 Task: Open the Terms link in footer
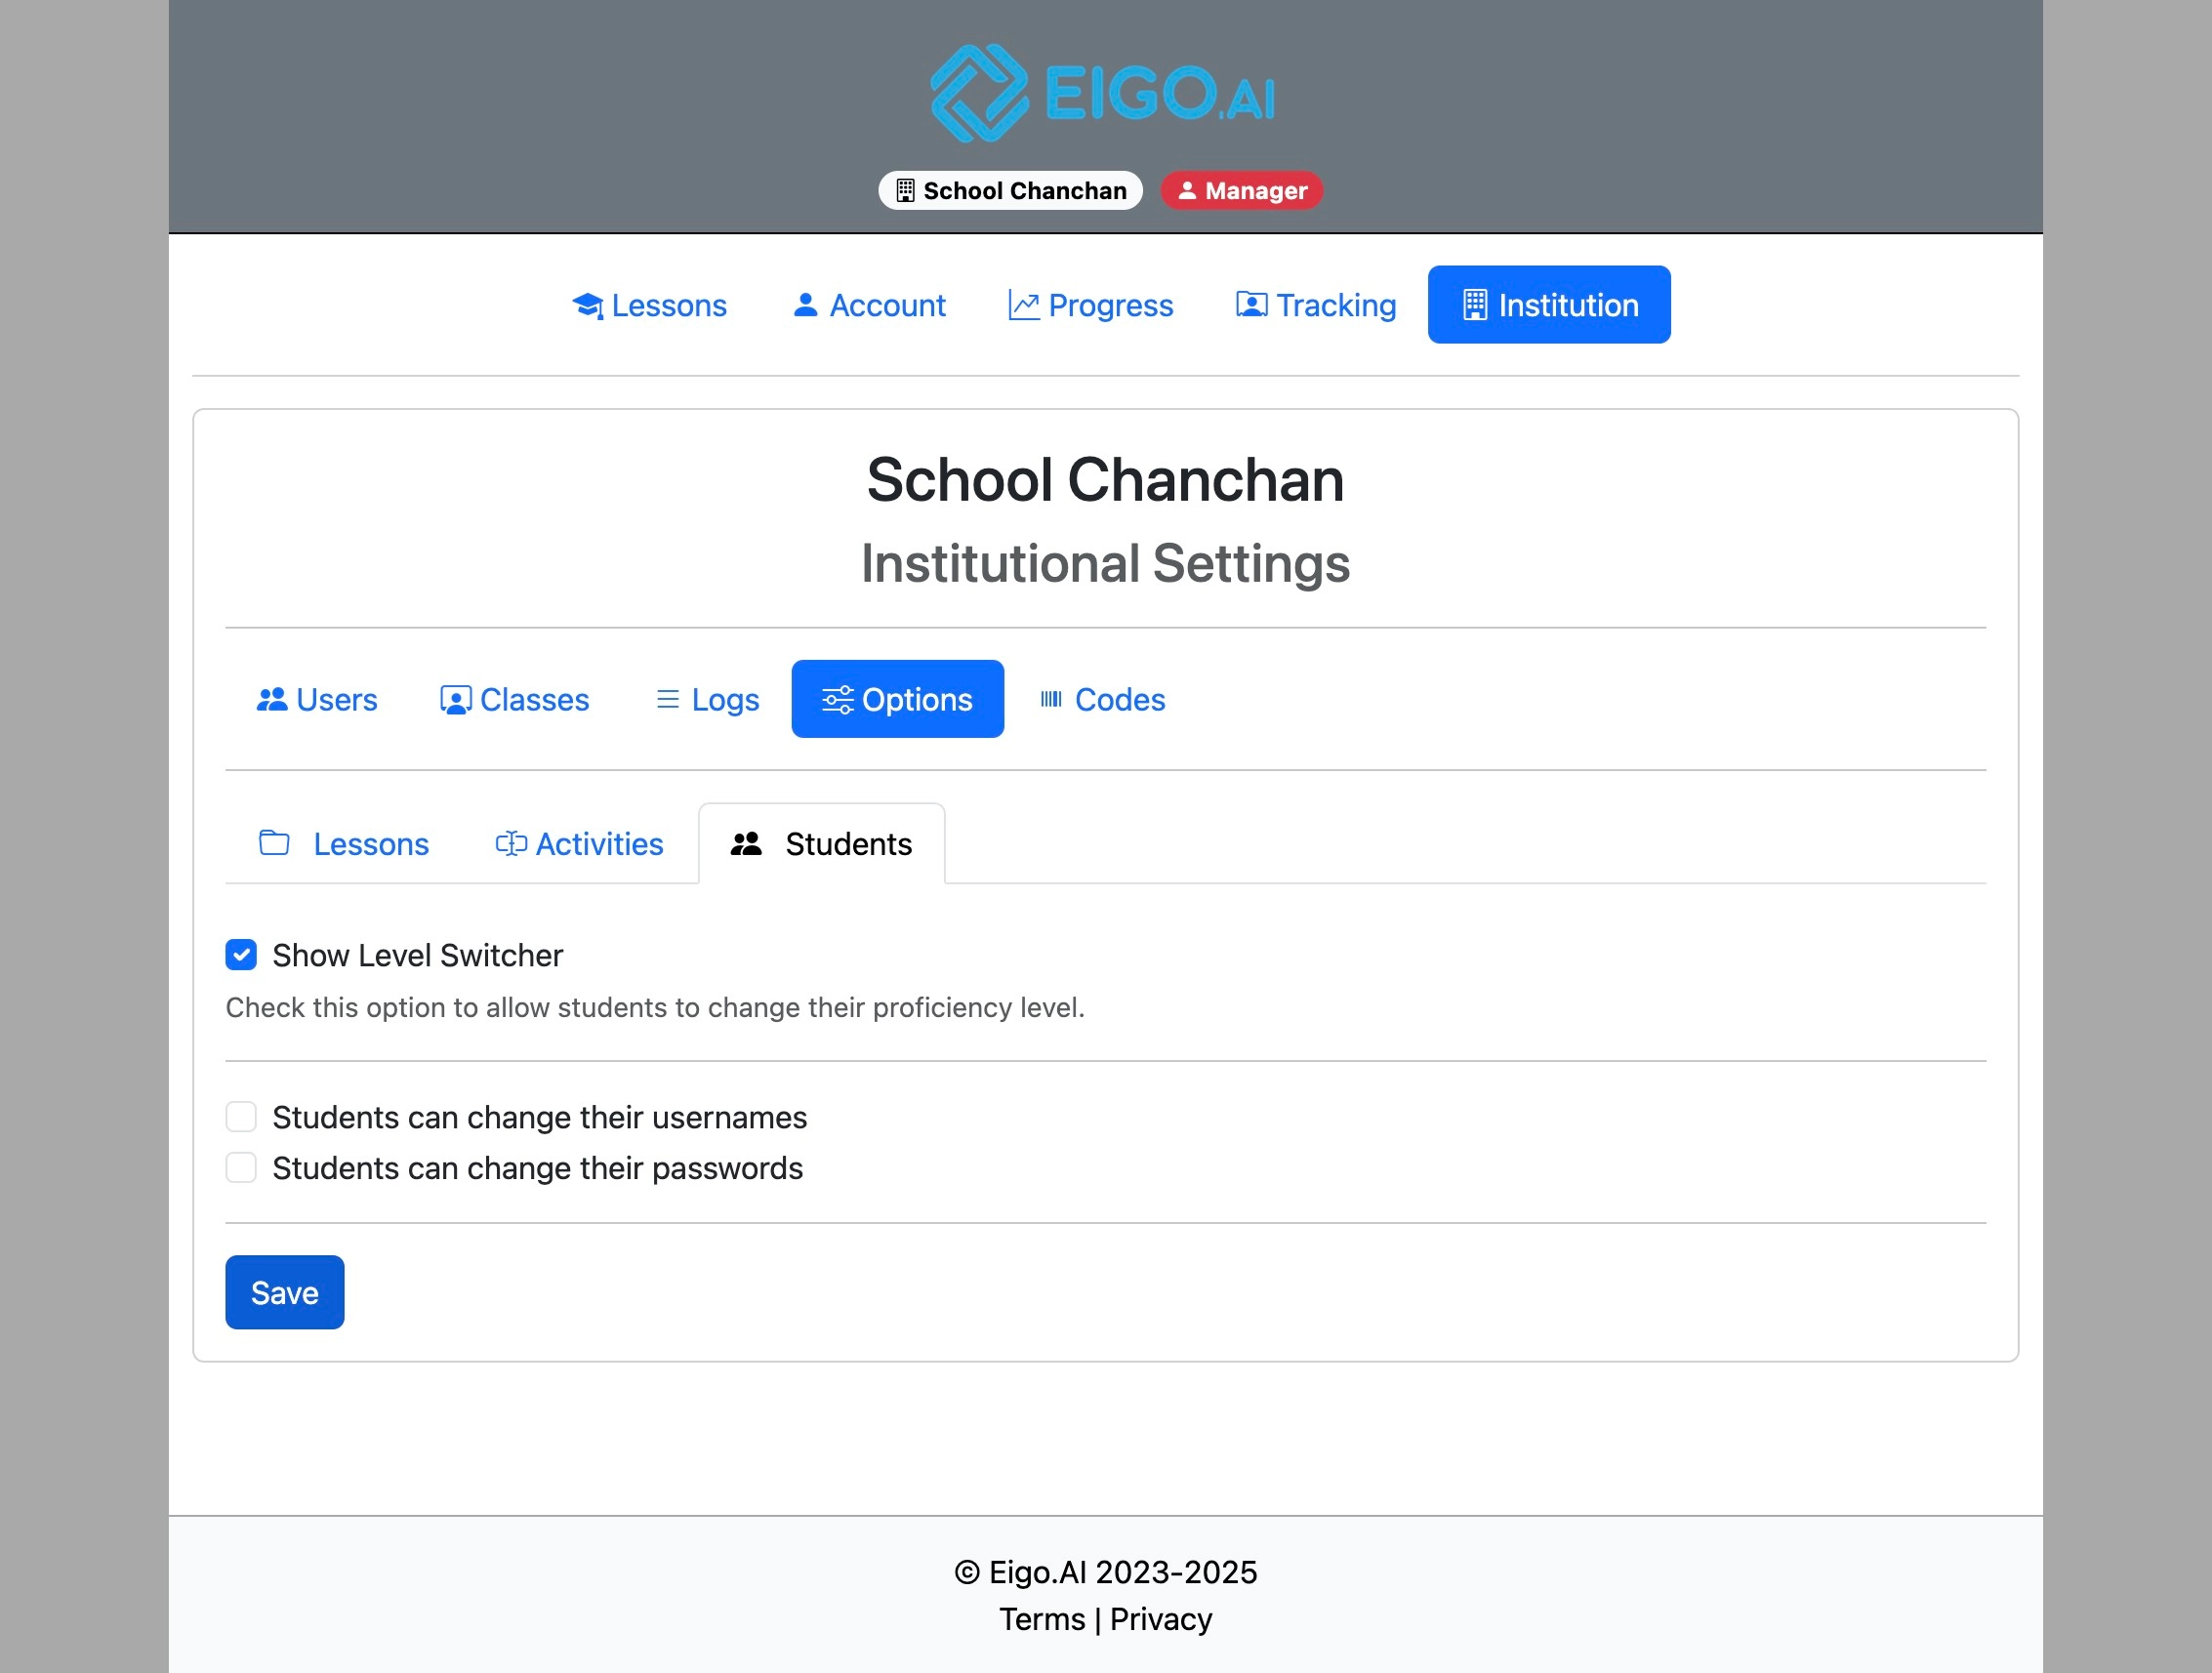(1042, 1619)
